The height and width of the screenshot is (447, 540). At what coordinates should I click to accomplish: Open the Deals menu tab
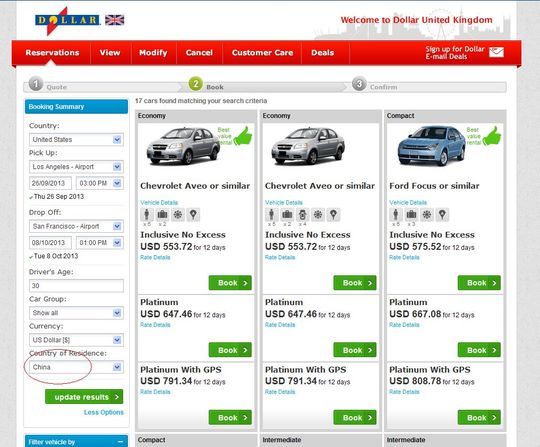[x=323, y=53]
